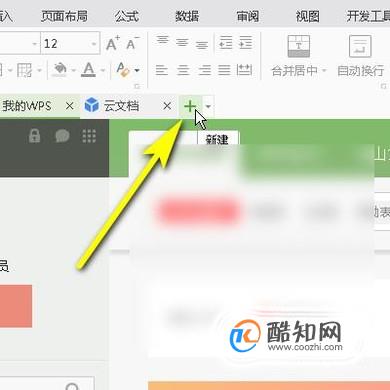Expand the dropdown arrow beside the plus tab
This screenshot has height=390, width=390.
coord(208,106)
